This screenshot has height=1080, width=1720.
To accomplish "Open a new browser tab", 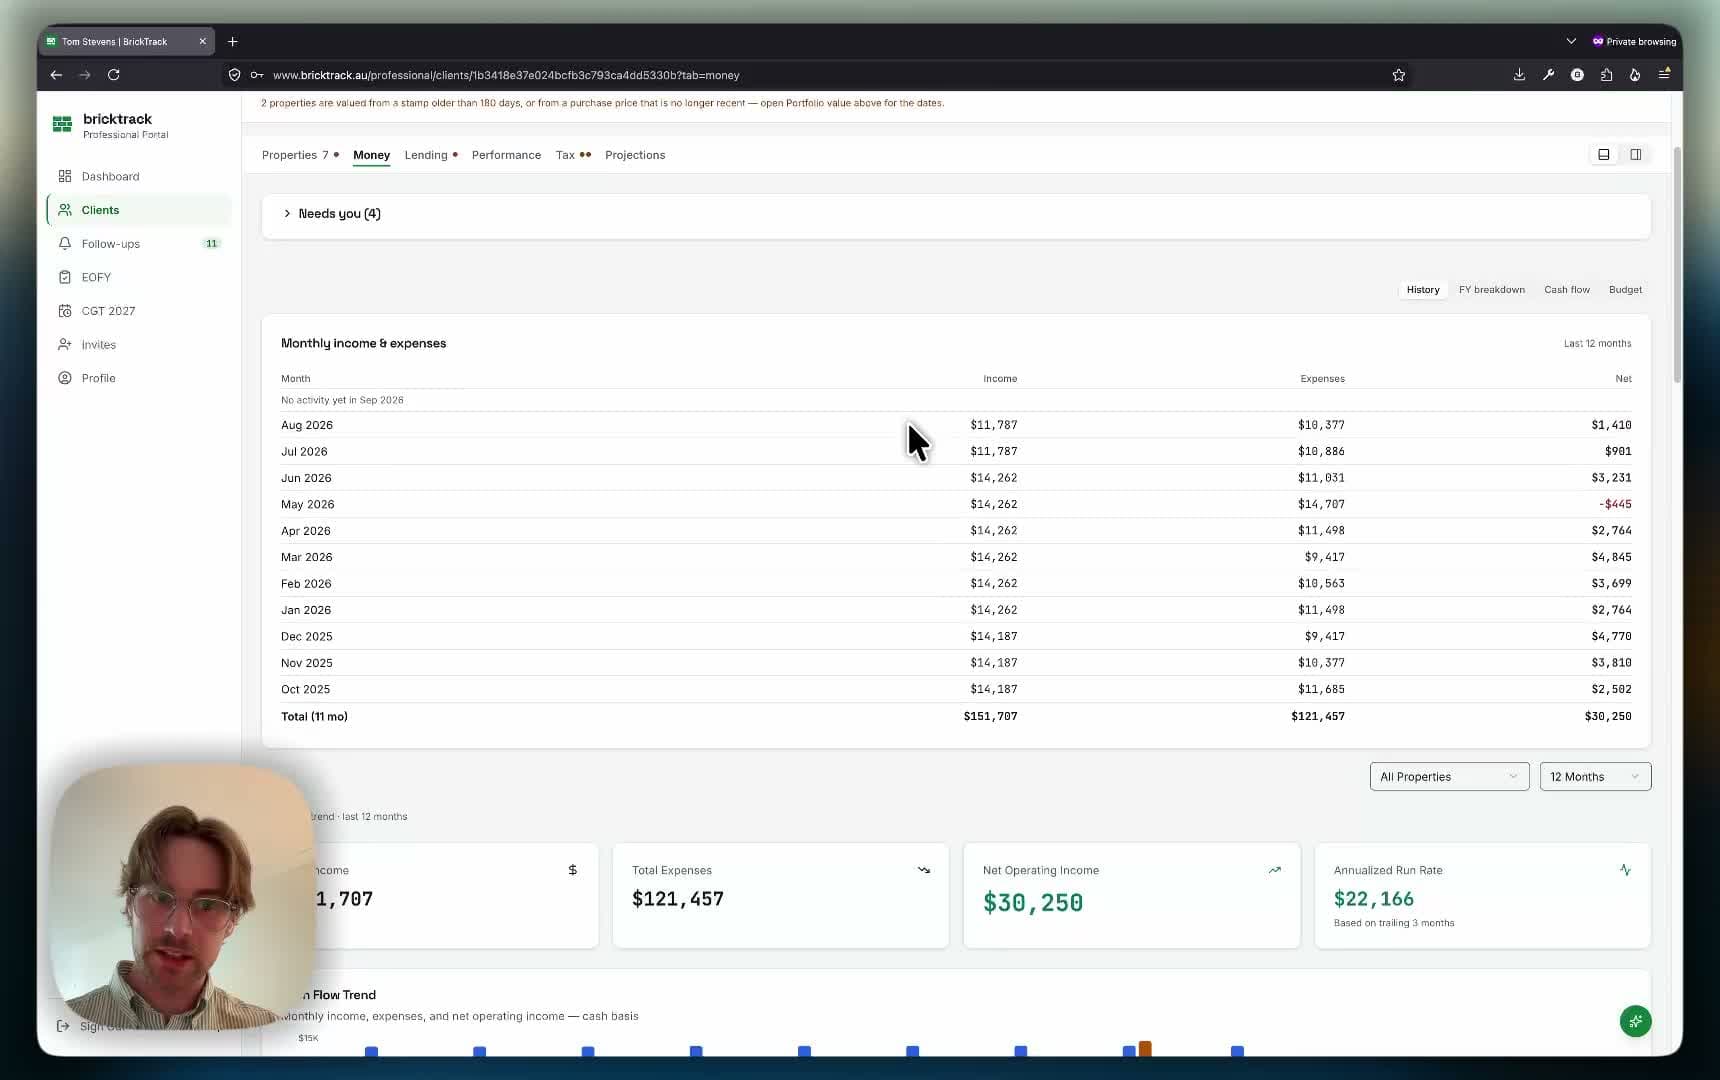I will [233, 42].
